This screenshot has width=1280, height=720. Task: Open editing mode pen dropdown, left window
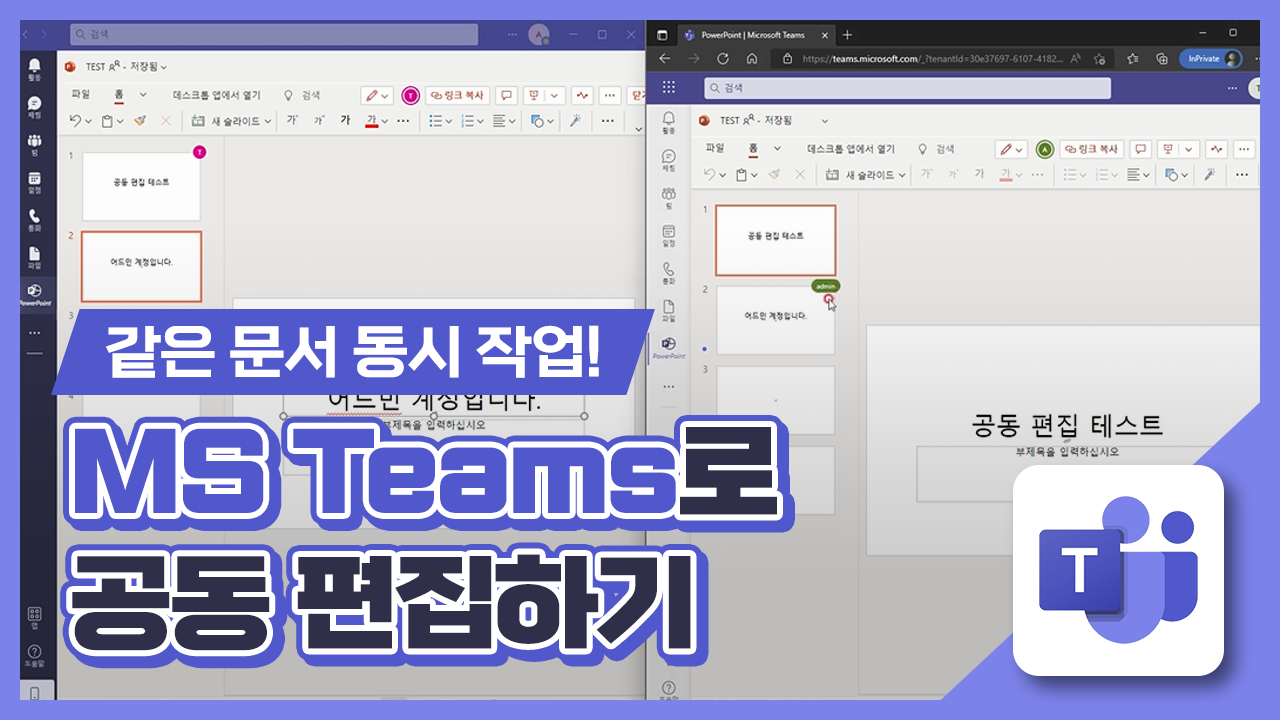(x=378, y=95)
